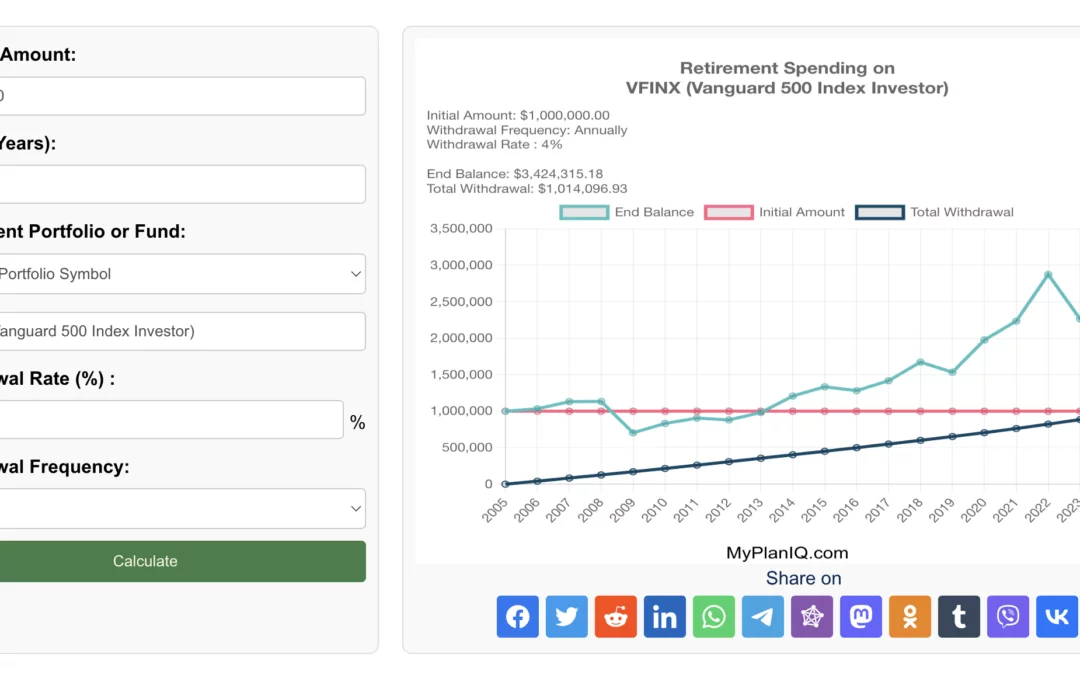The width and height of the screenshot is (1080, 675).
Task: Click the 'Initial Amount: $1,000,000.00' summary text
Action: 518,115
